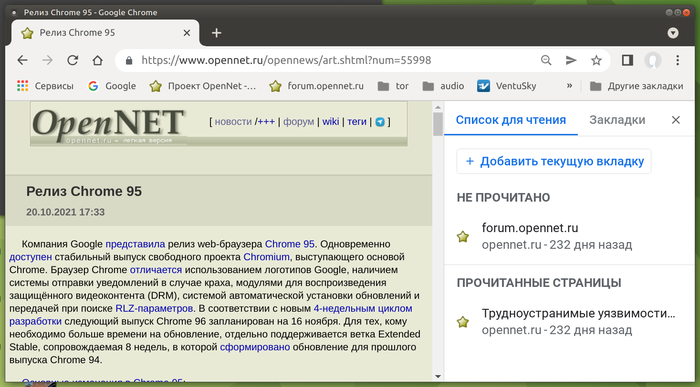Open the tor bookmarks folder
Screen dimensions: 700x387
393,86
